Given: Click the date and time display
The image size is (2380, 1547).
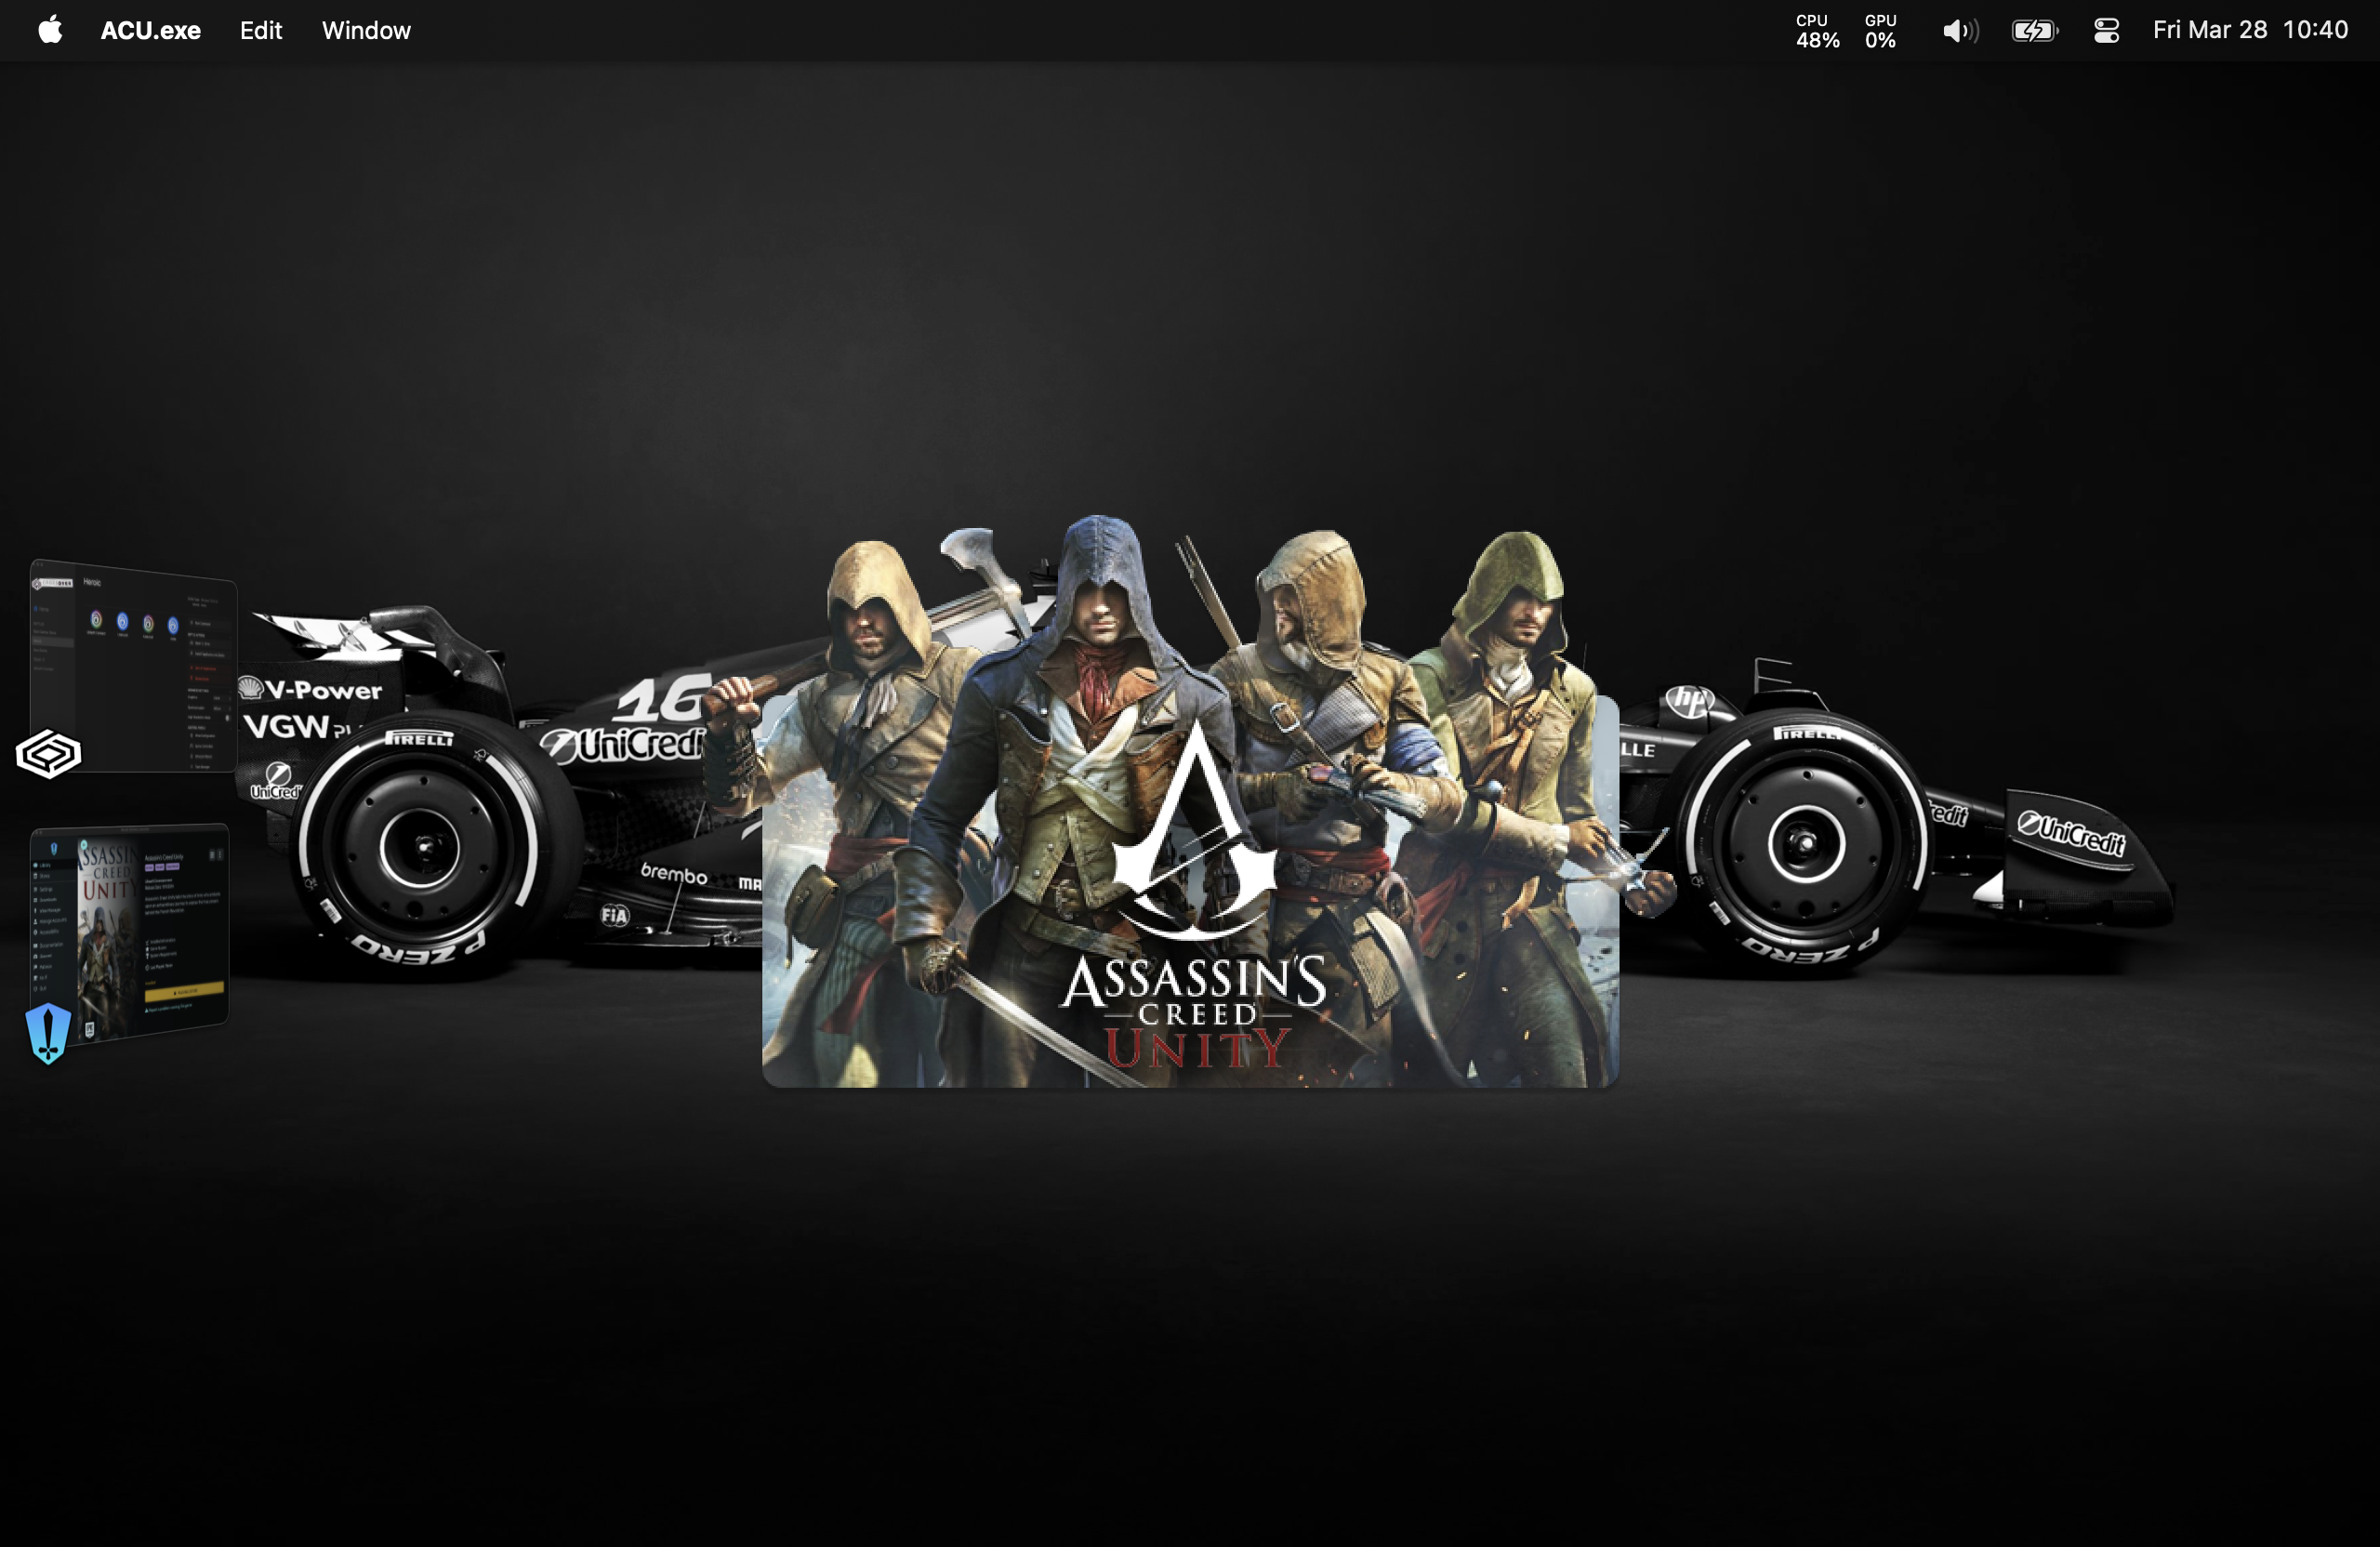Looking at the screenshot, I should (2250, 30).
